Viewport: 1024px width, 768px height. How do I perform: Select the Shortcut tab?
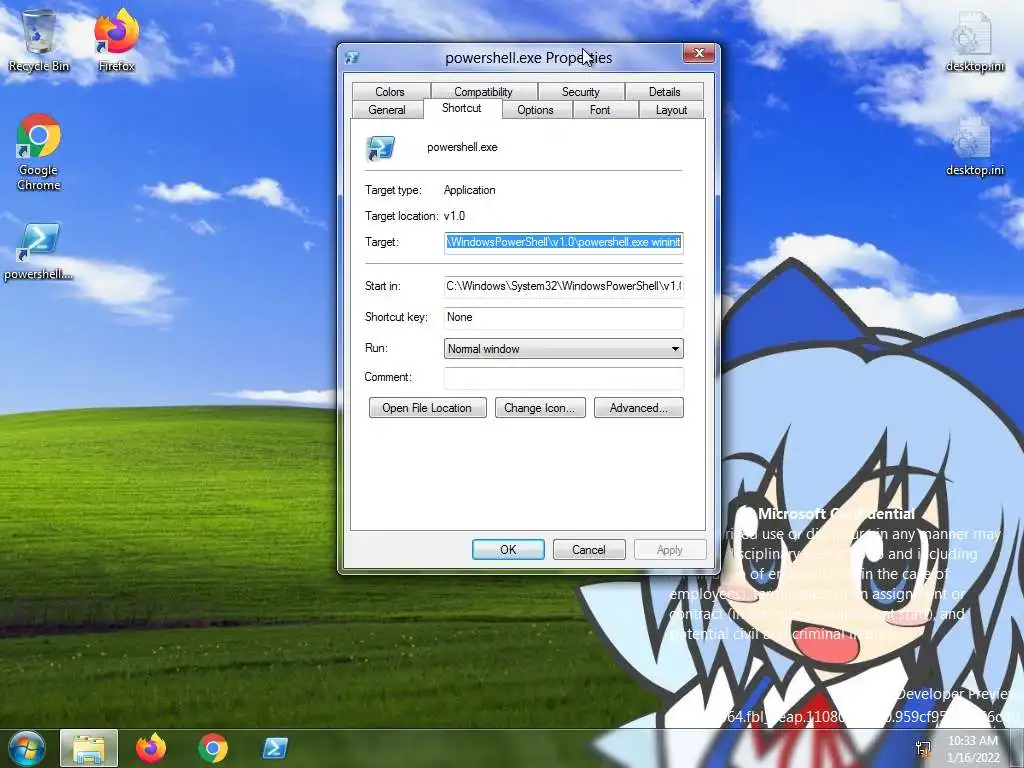pos(462,108)
